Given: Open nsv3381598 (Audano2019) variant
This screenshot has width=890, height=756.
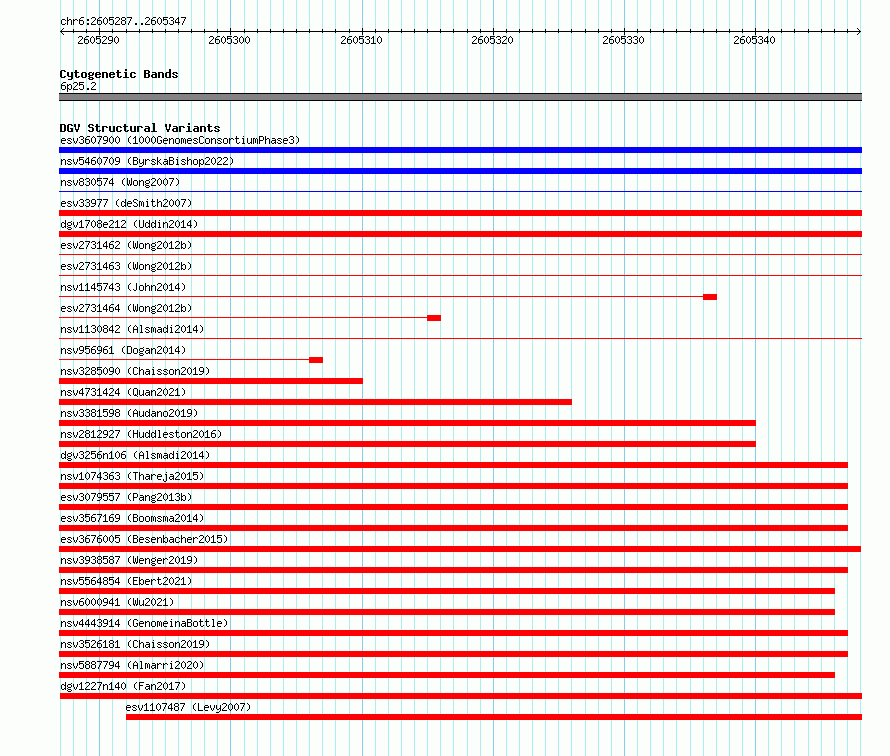Looking at the screenshot, I should point(129,413).
